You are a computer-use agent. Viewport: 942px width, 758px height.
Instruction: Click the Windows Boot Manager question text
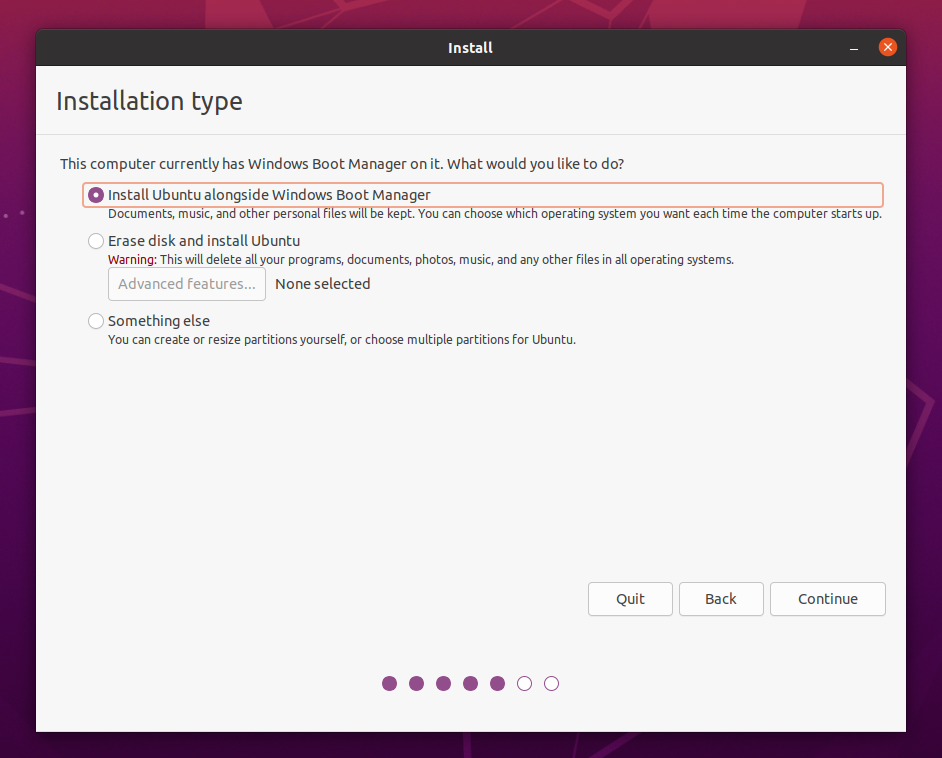pos(342,164)
